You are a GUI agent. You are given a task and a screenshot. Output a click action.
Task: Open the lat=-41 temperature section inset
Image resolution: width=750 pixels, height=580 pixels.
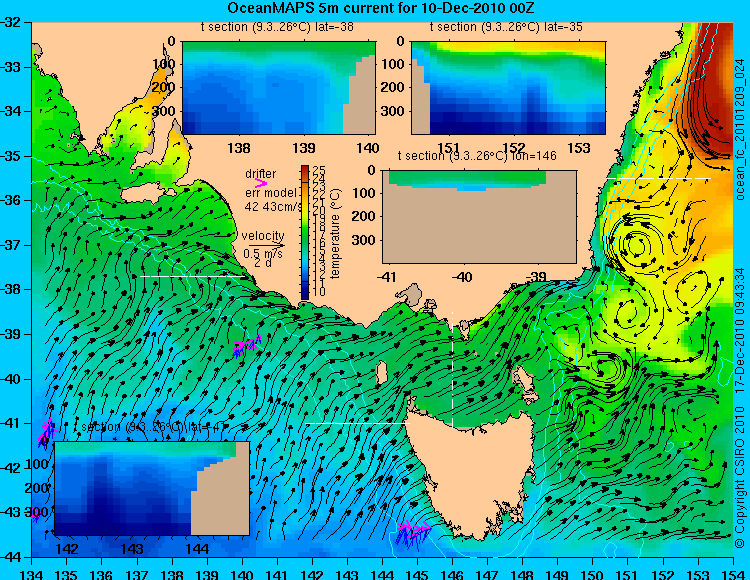point(152,488)
